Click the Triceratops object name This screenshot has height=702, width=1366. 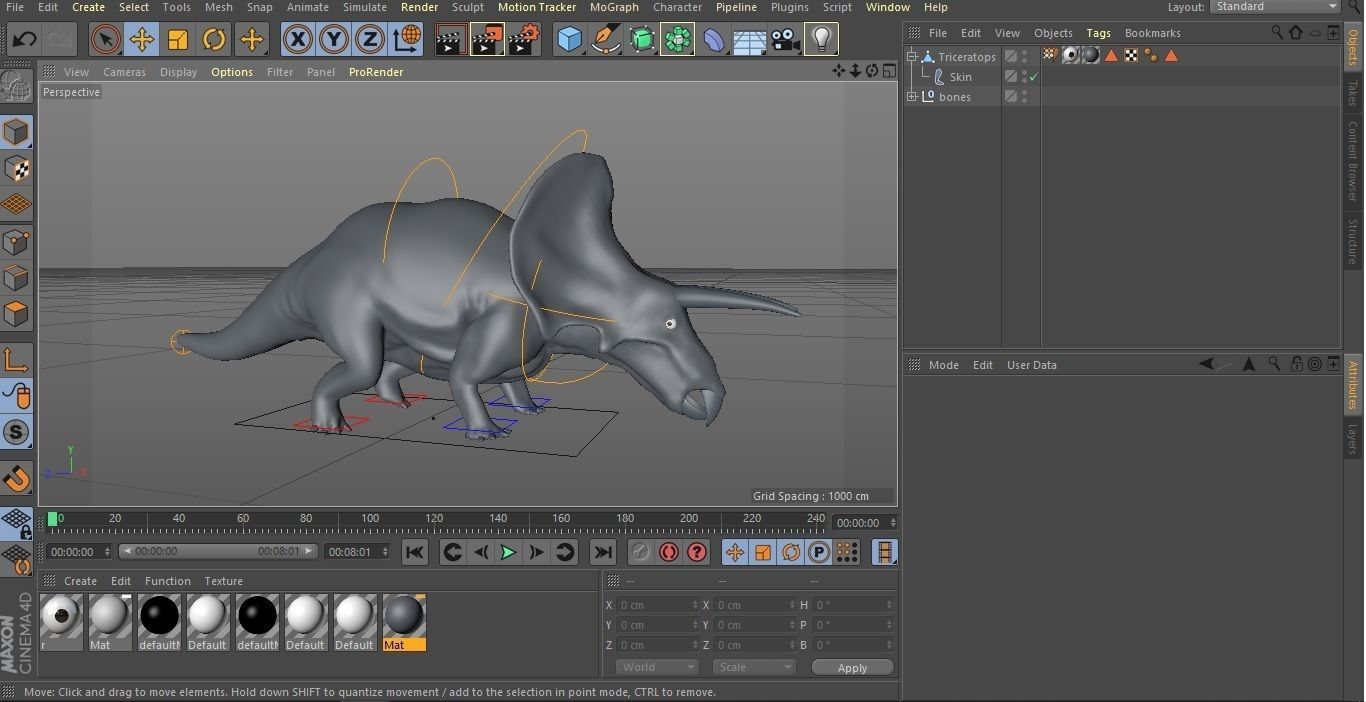966,57
